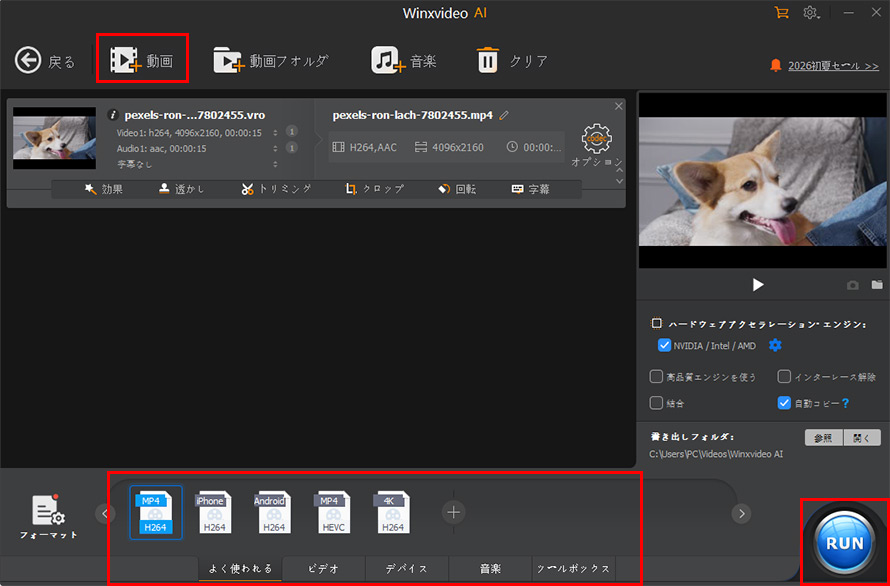Screen dimensions: 890x586
Task: Select Android H264 format preset
Action: (273, 512)
